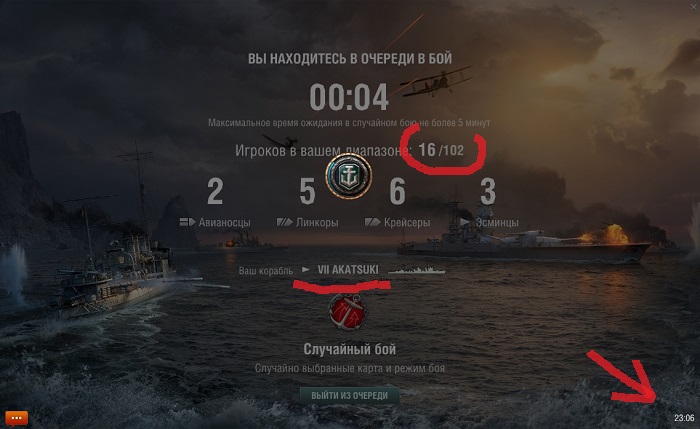
Task: Click the Крейсеры count number 6
Action: pyautogui.click(x=397, y=192)
